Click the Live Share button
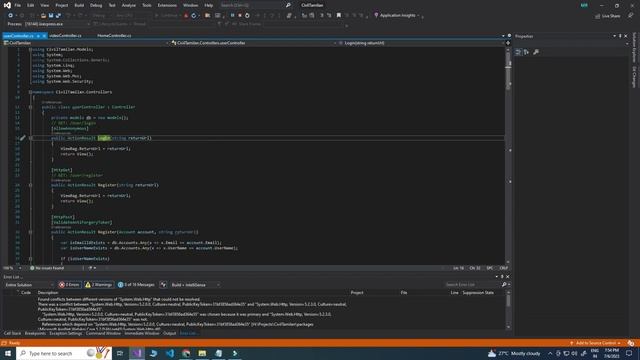This screenshot has height=360, width=640. coord(608,16)
